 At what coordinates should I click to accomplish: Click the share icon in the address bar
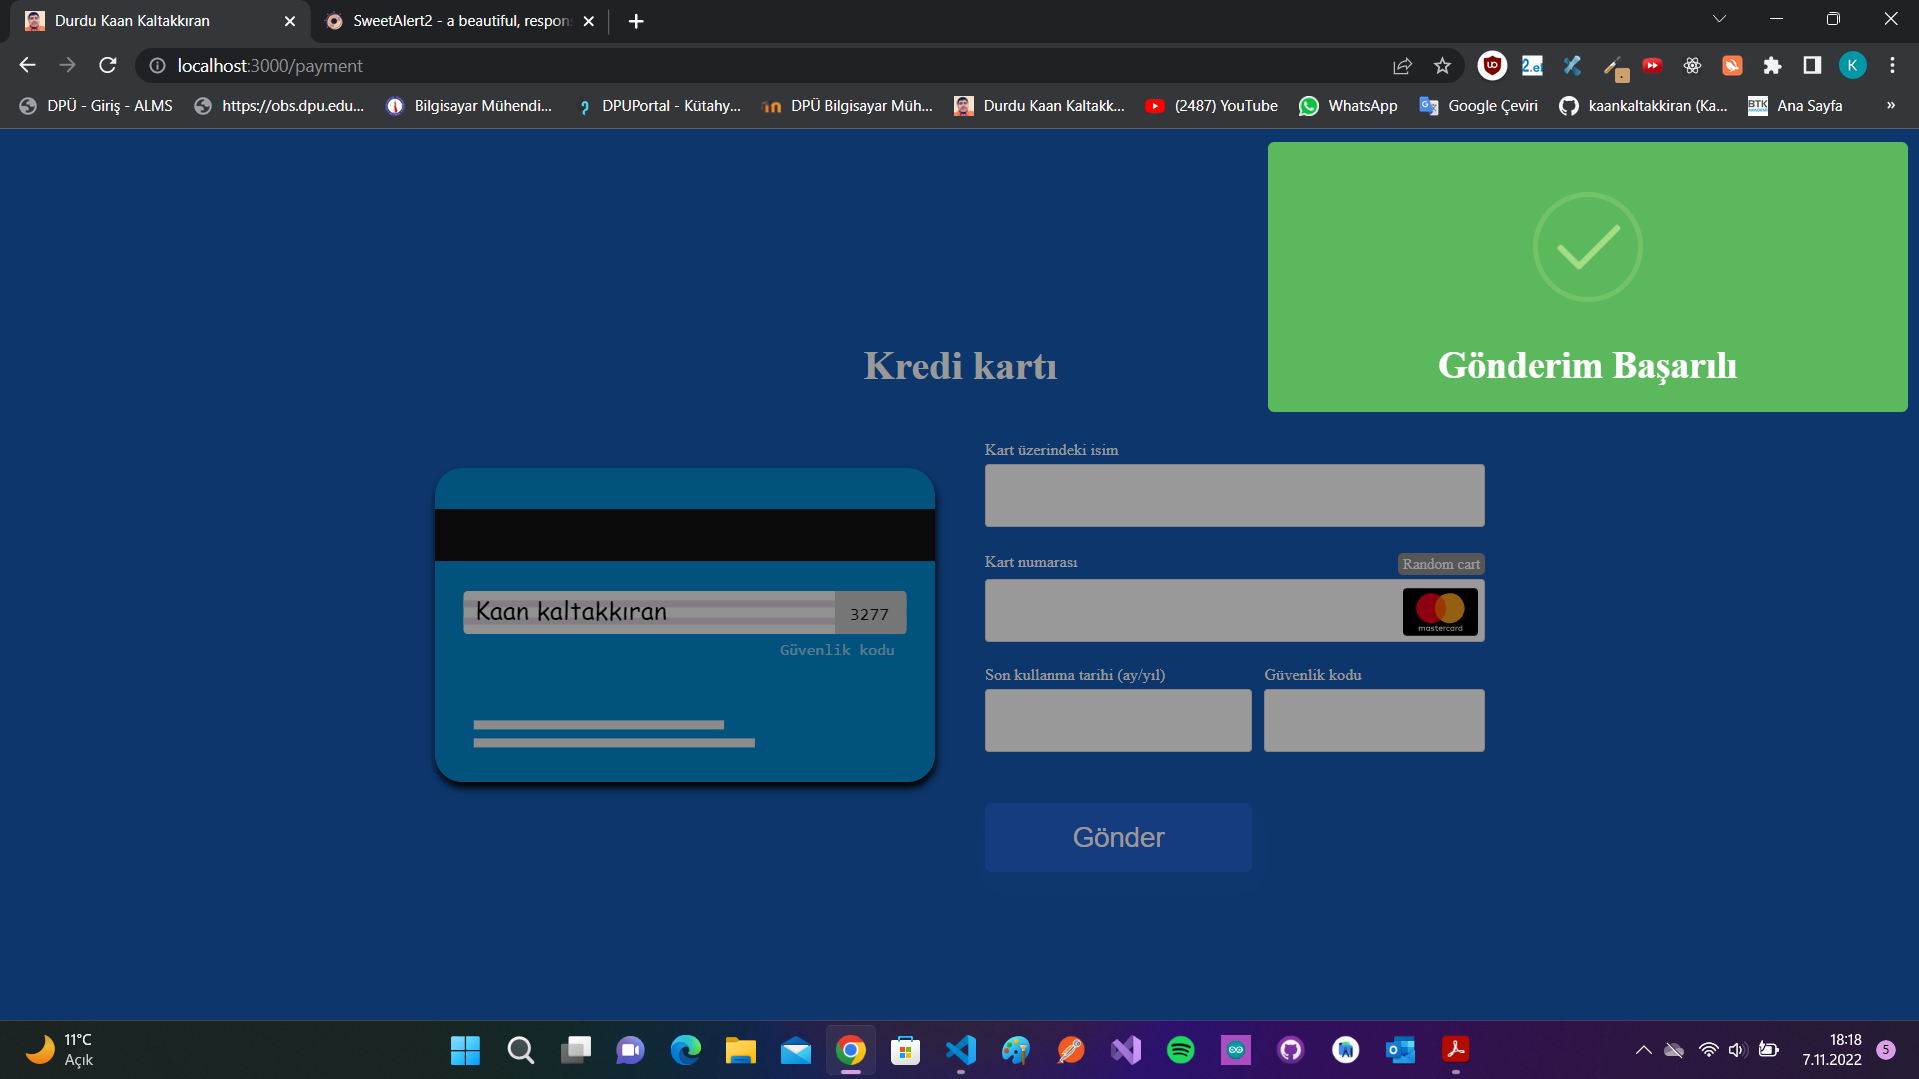tap(1402, 65)
